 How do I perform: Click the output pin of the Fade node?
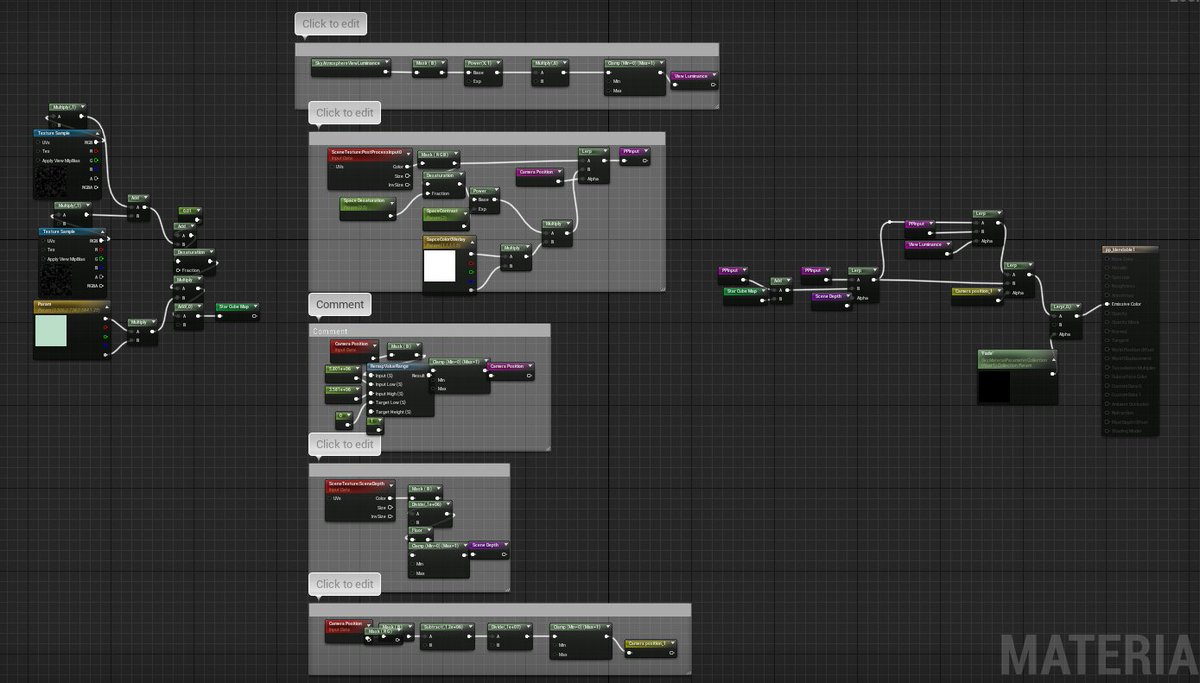(x=1053, y=374)
